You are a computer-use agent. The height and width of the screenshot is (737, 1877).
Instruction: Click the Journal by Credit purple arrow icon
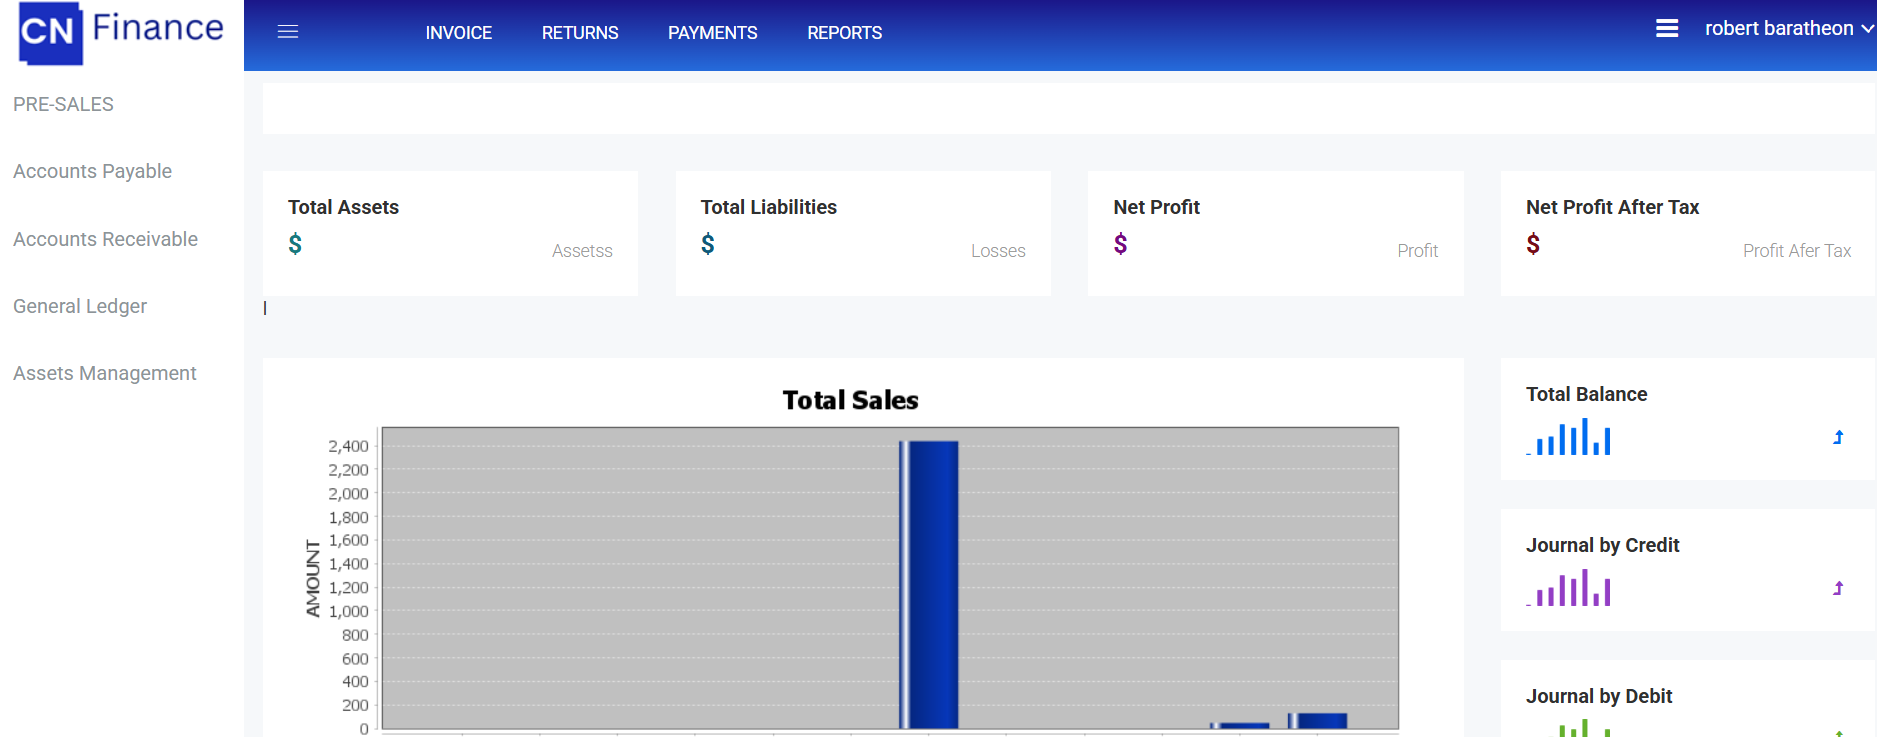coord(1838,588)
